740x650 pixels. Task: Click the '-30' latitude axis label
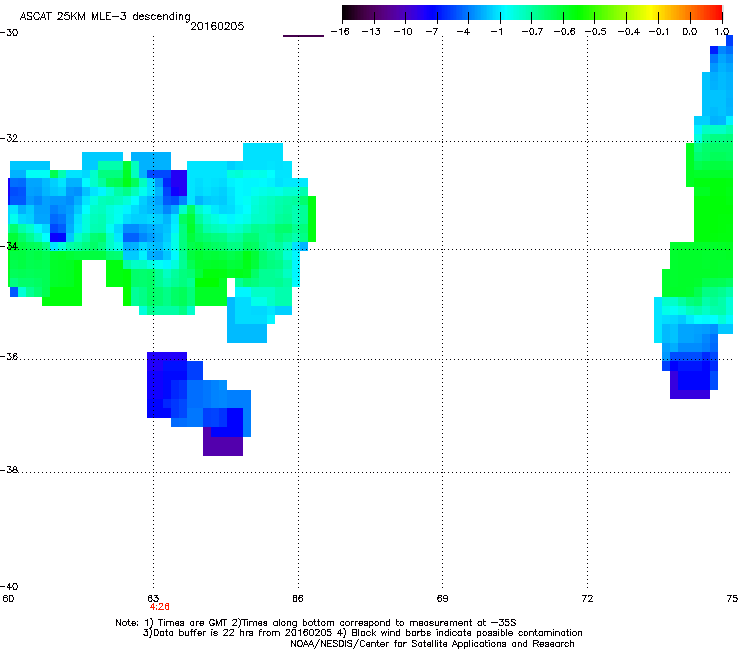point(9,33)
